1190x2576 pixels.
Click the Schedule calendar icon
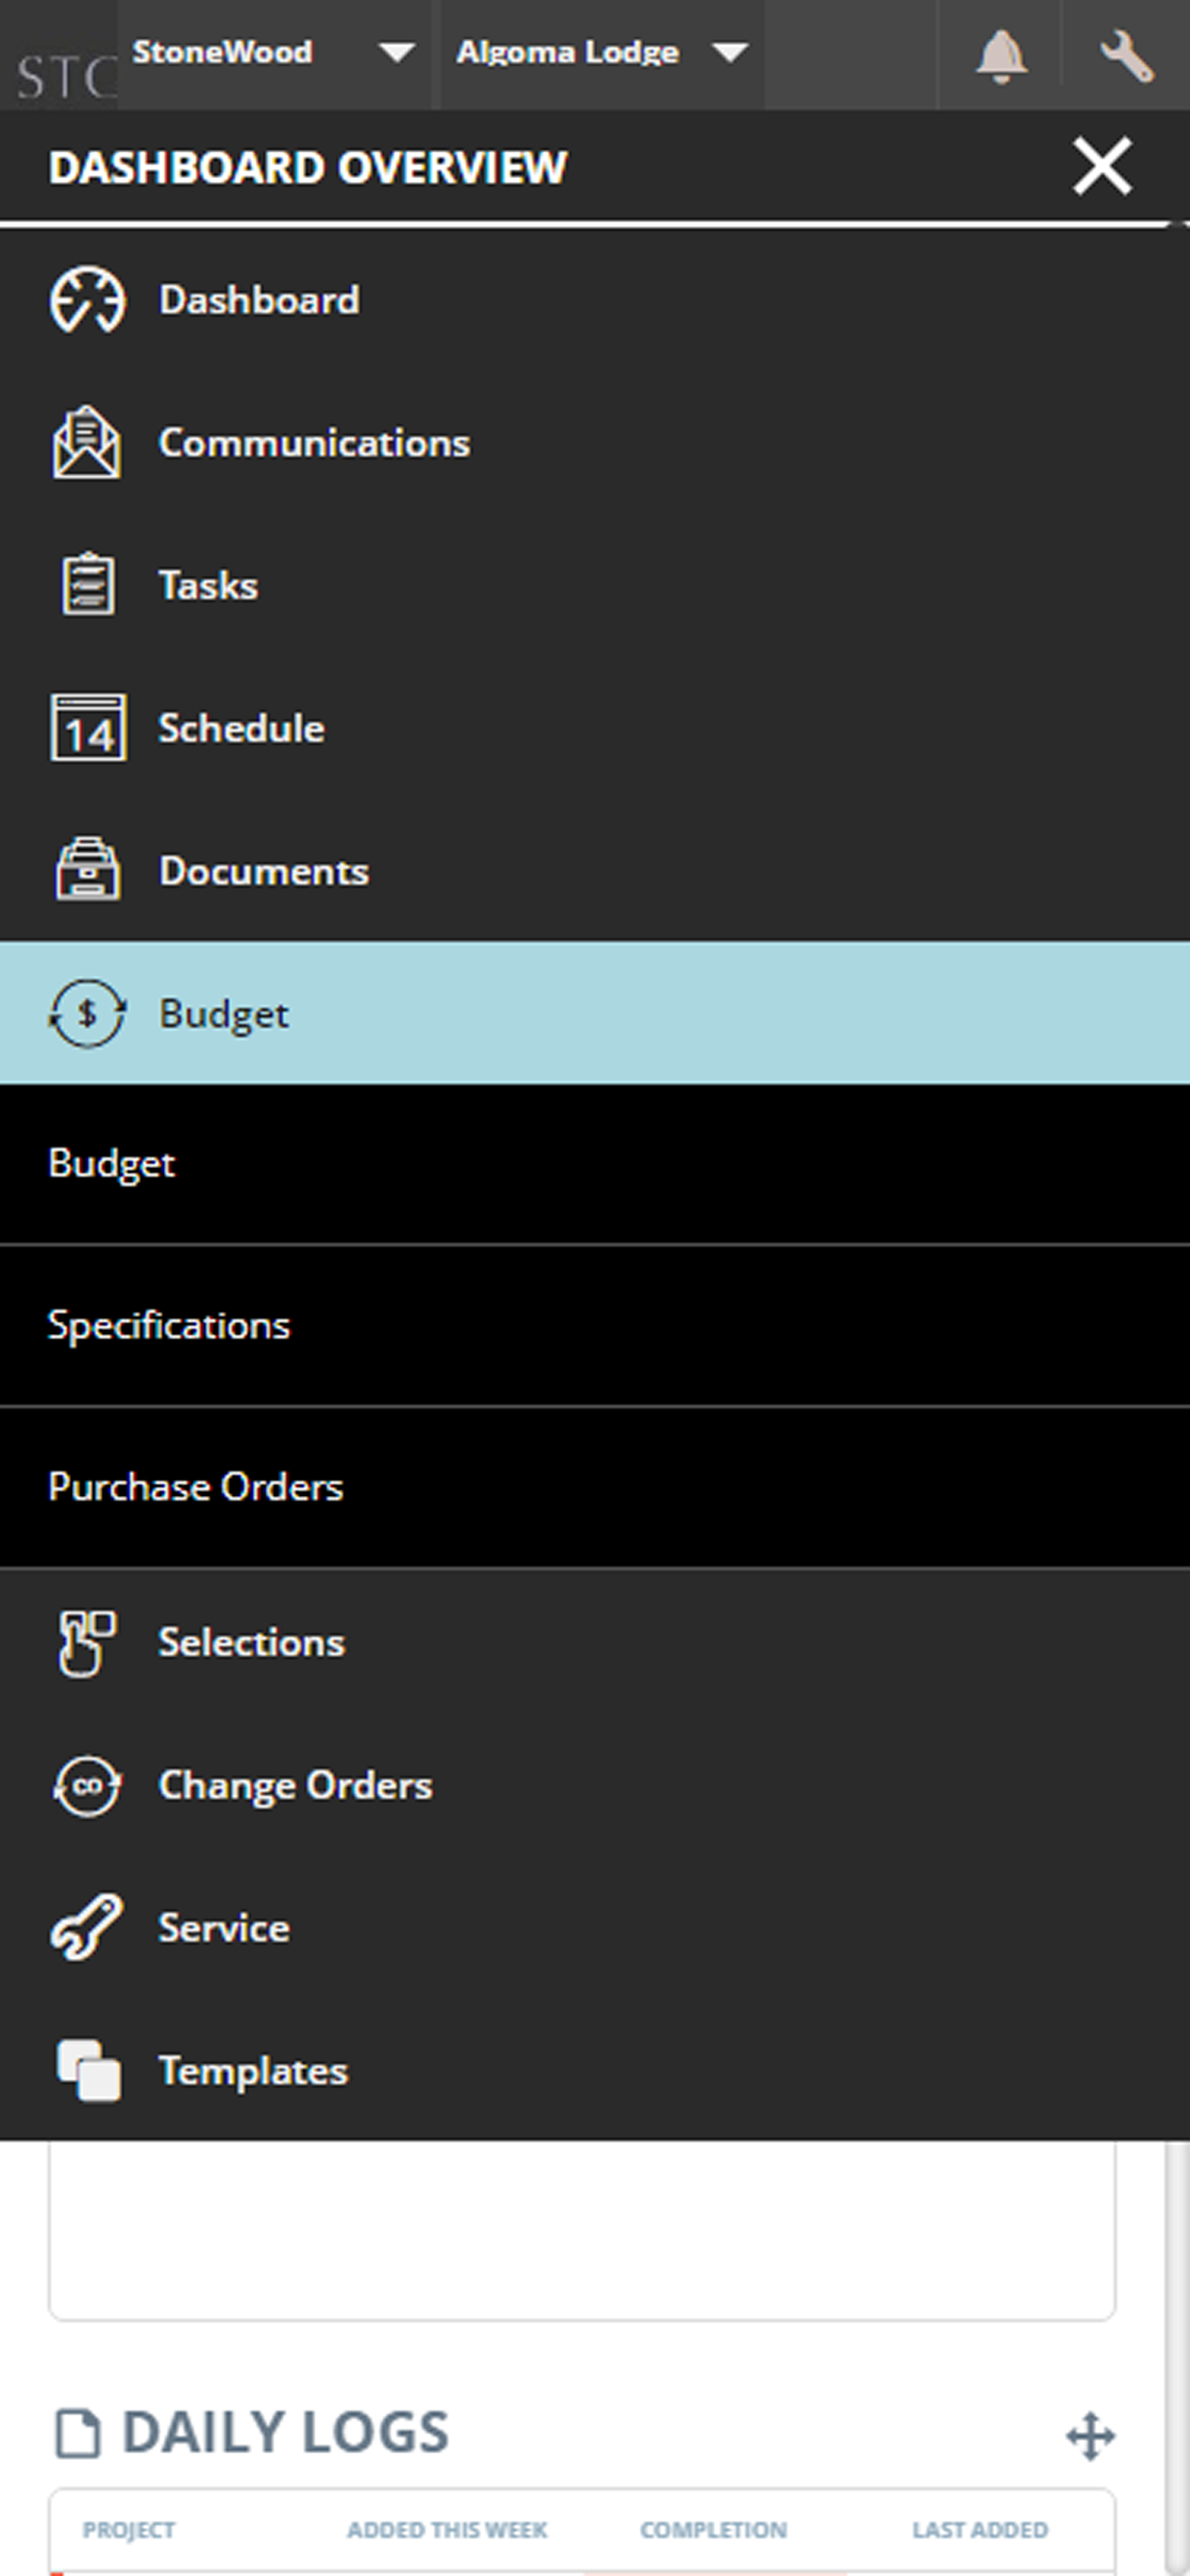[x=88, y=728]
